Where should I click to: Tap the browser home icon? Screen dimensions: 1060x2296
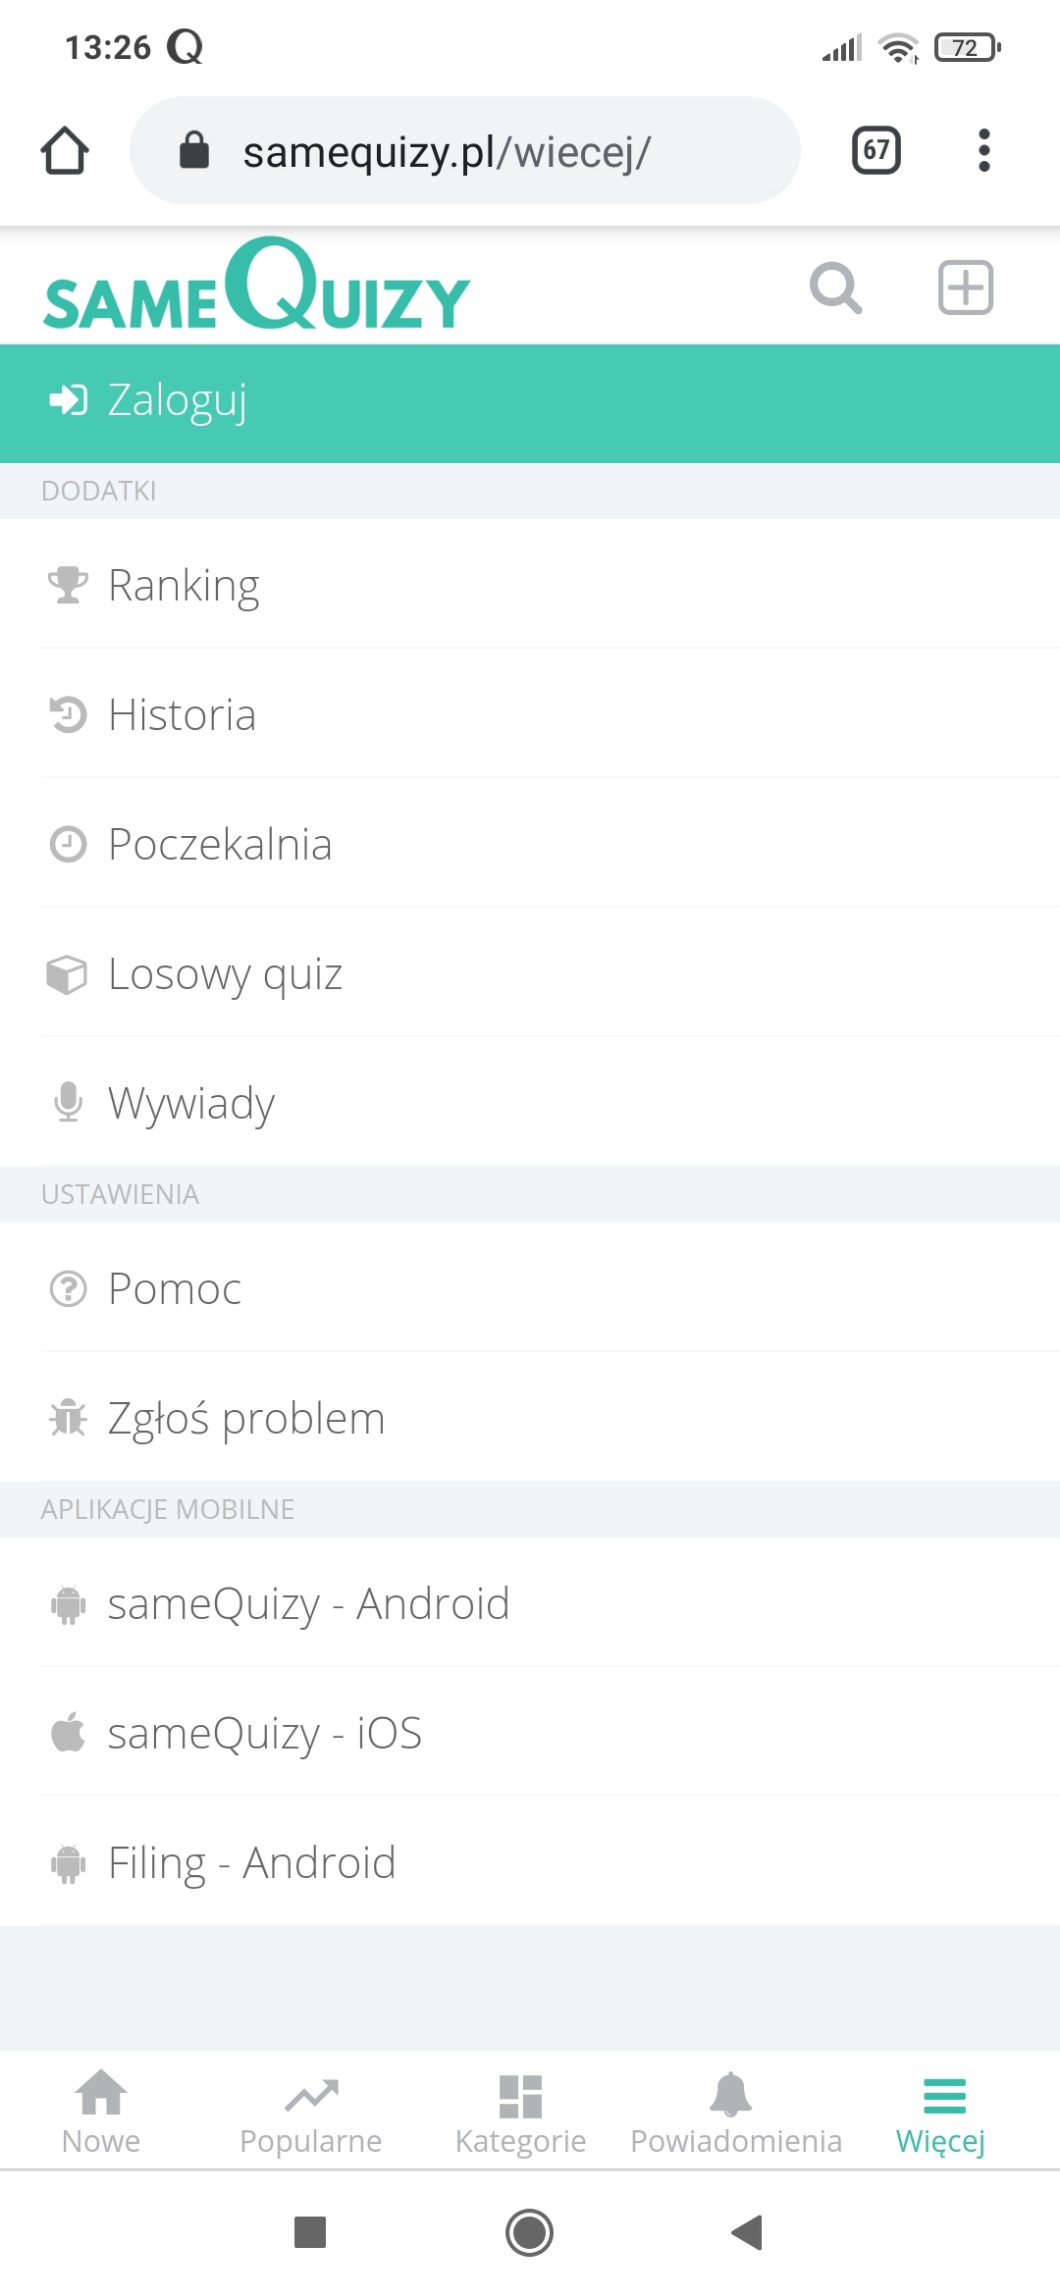pyautogui.click(x=65, y=151)
